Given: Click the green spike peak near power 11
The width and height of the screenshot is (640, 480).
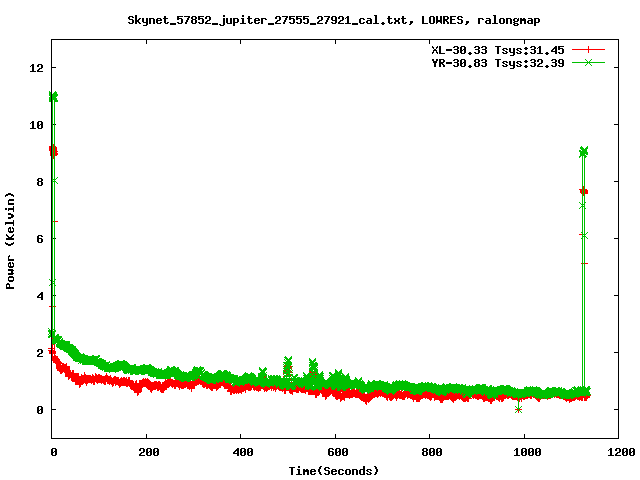Looking at the screenshot, I should click(x=53, y=97).
